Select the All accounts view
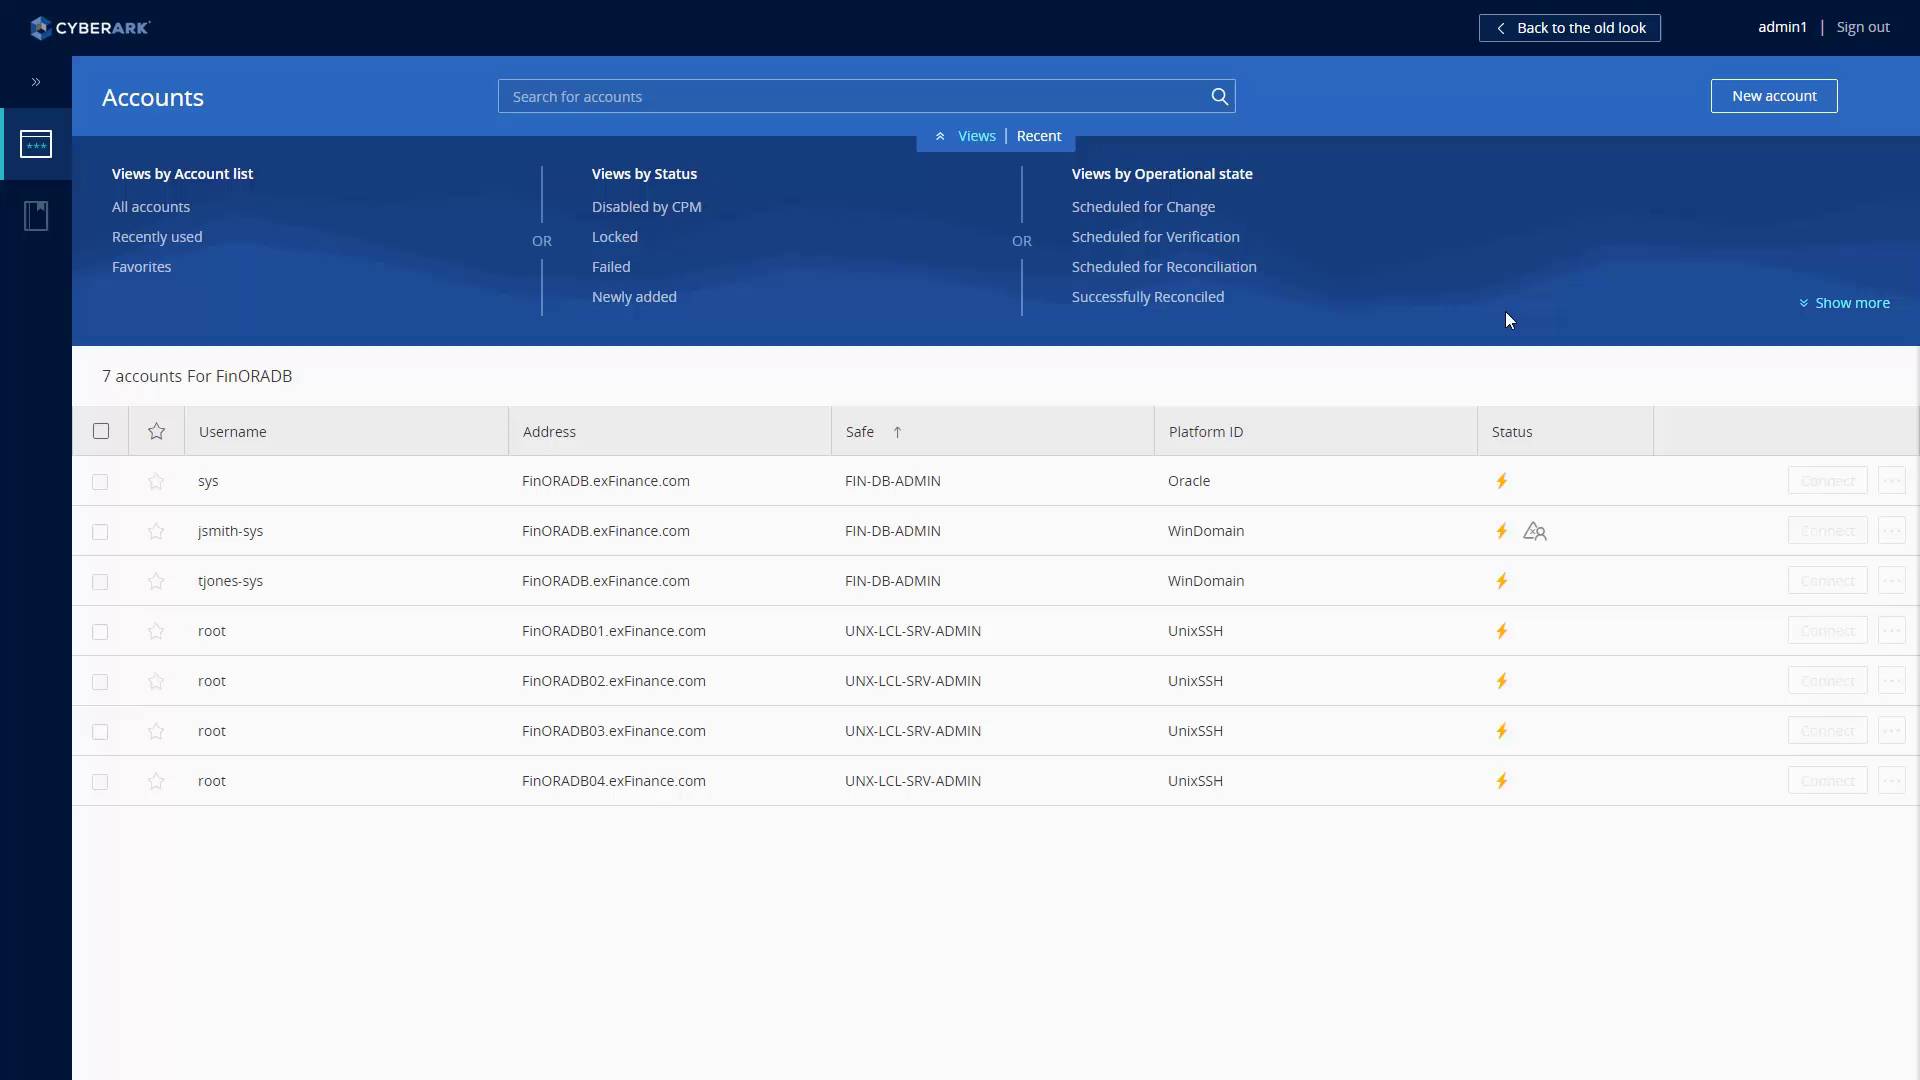The width and height of the screenshot is (1920, 1080). click(151, 207)
